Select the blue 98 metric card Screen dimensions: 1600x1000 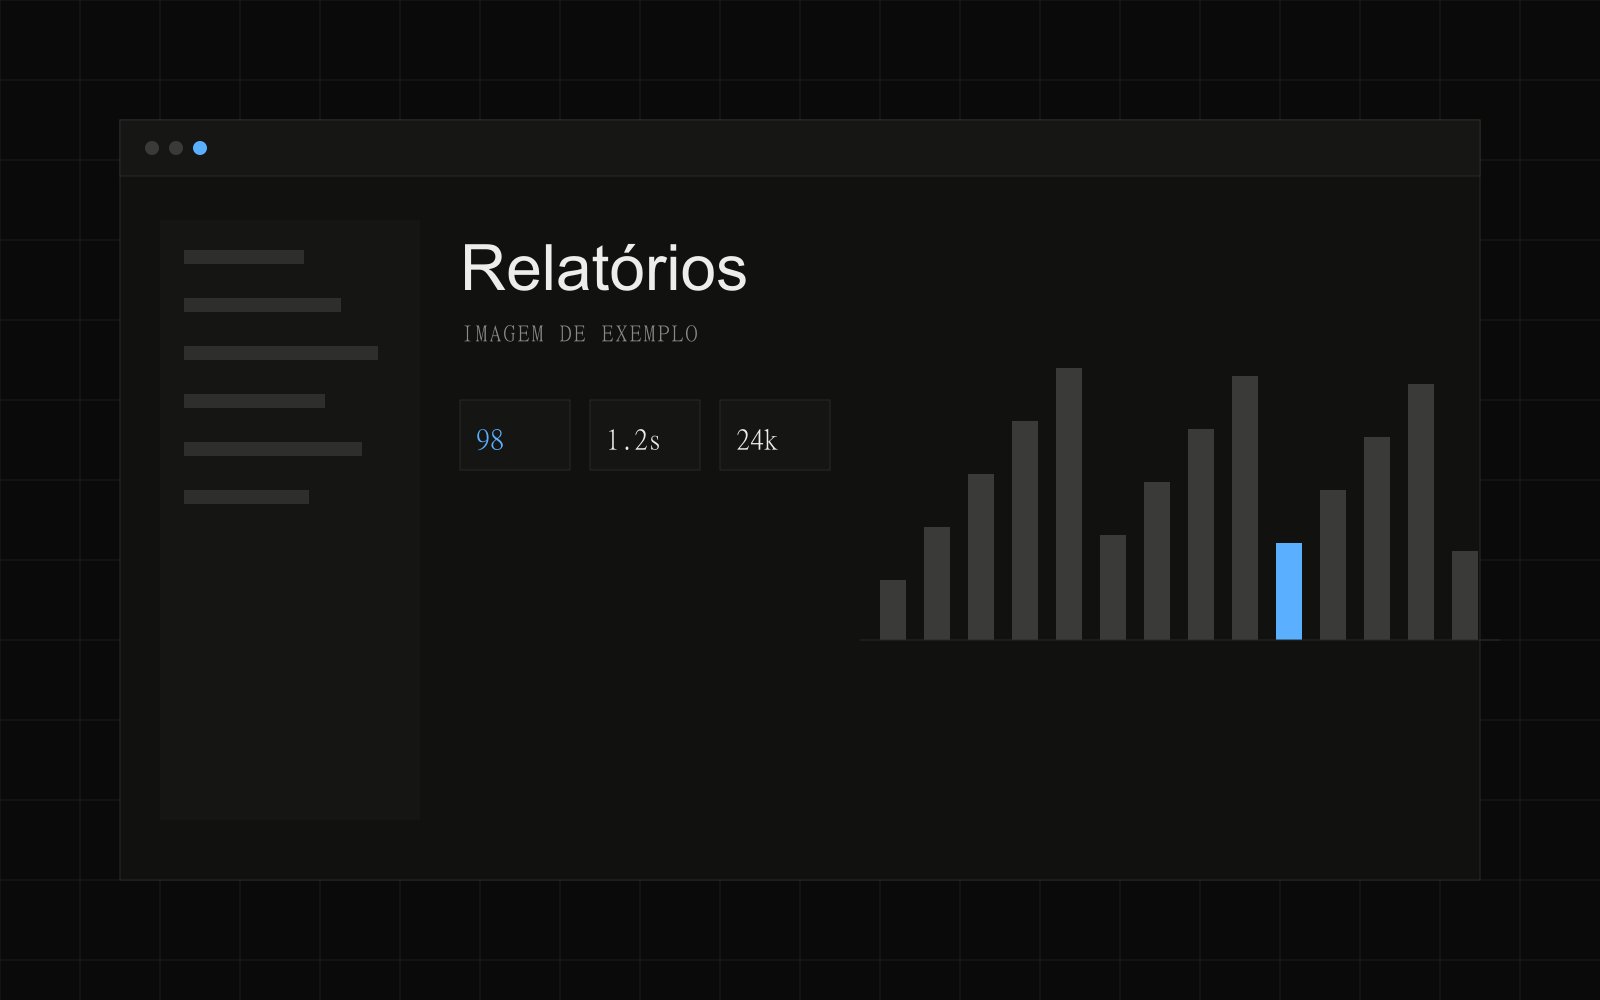[515, 435]
